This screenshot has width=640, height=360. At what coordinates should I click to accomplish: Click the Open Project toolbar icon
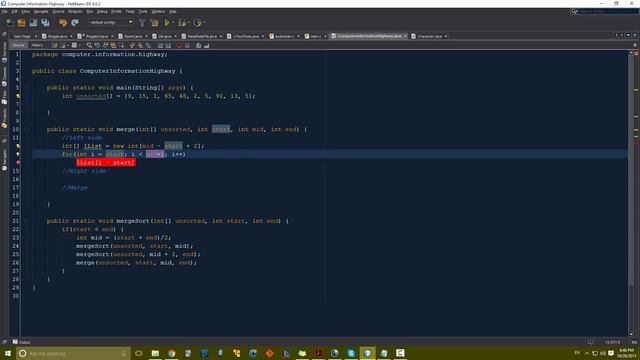click(x=33, y=22)
